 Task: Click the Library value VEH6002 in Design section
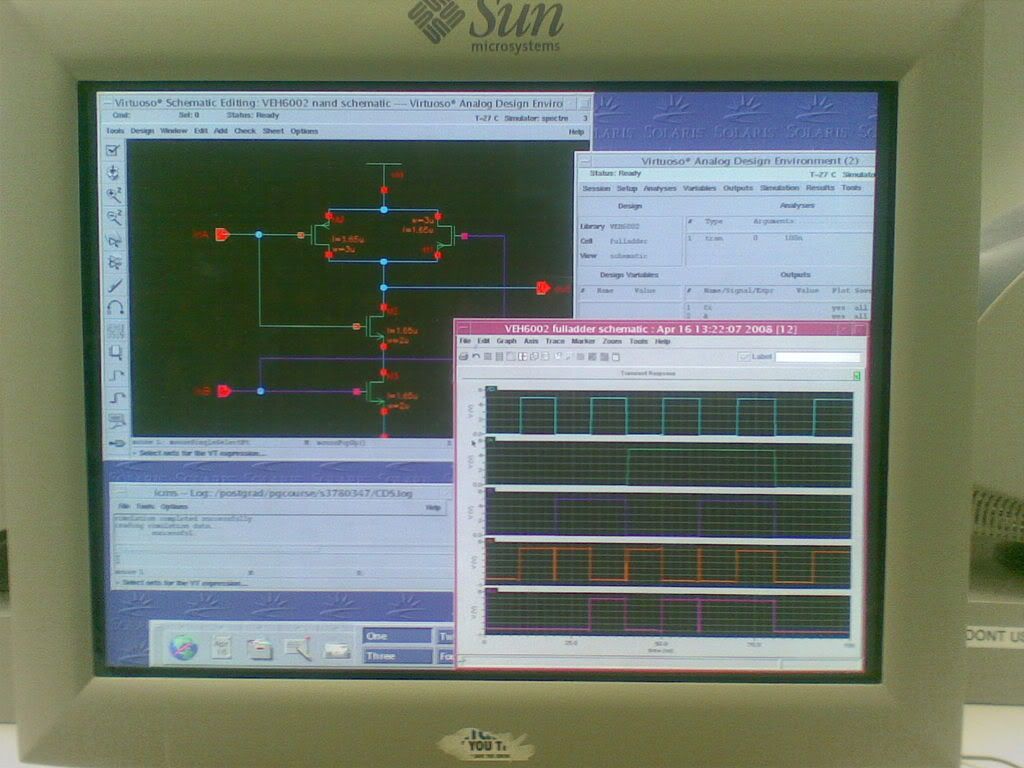[624, 227]
